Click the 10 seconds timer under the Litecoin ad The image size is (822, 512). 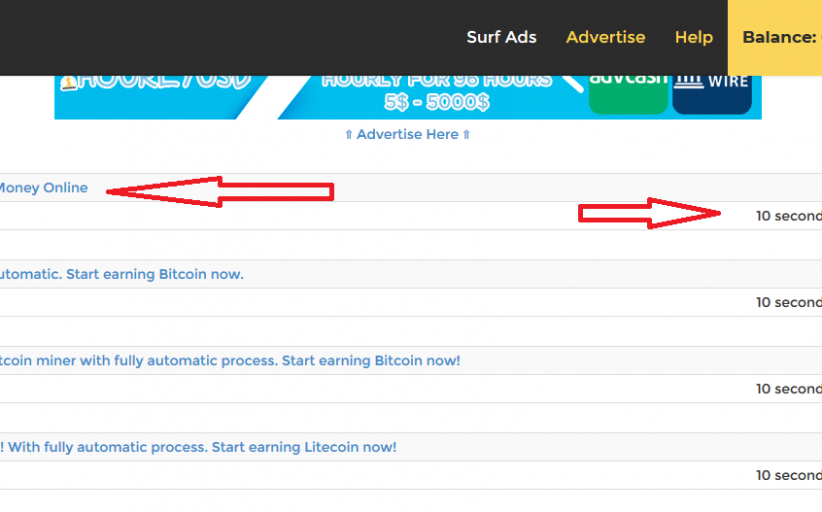(x=788, y=475)
